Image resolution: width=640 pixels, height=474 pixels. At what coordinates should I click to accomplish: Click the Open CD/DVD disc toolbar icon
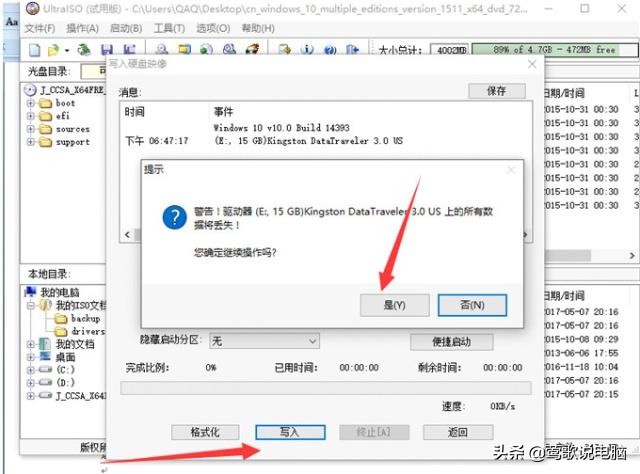[84, 49]
